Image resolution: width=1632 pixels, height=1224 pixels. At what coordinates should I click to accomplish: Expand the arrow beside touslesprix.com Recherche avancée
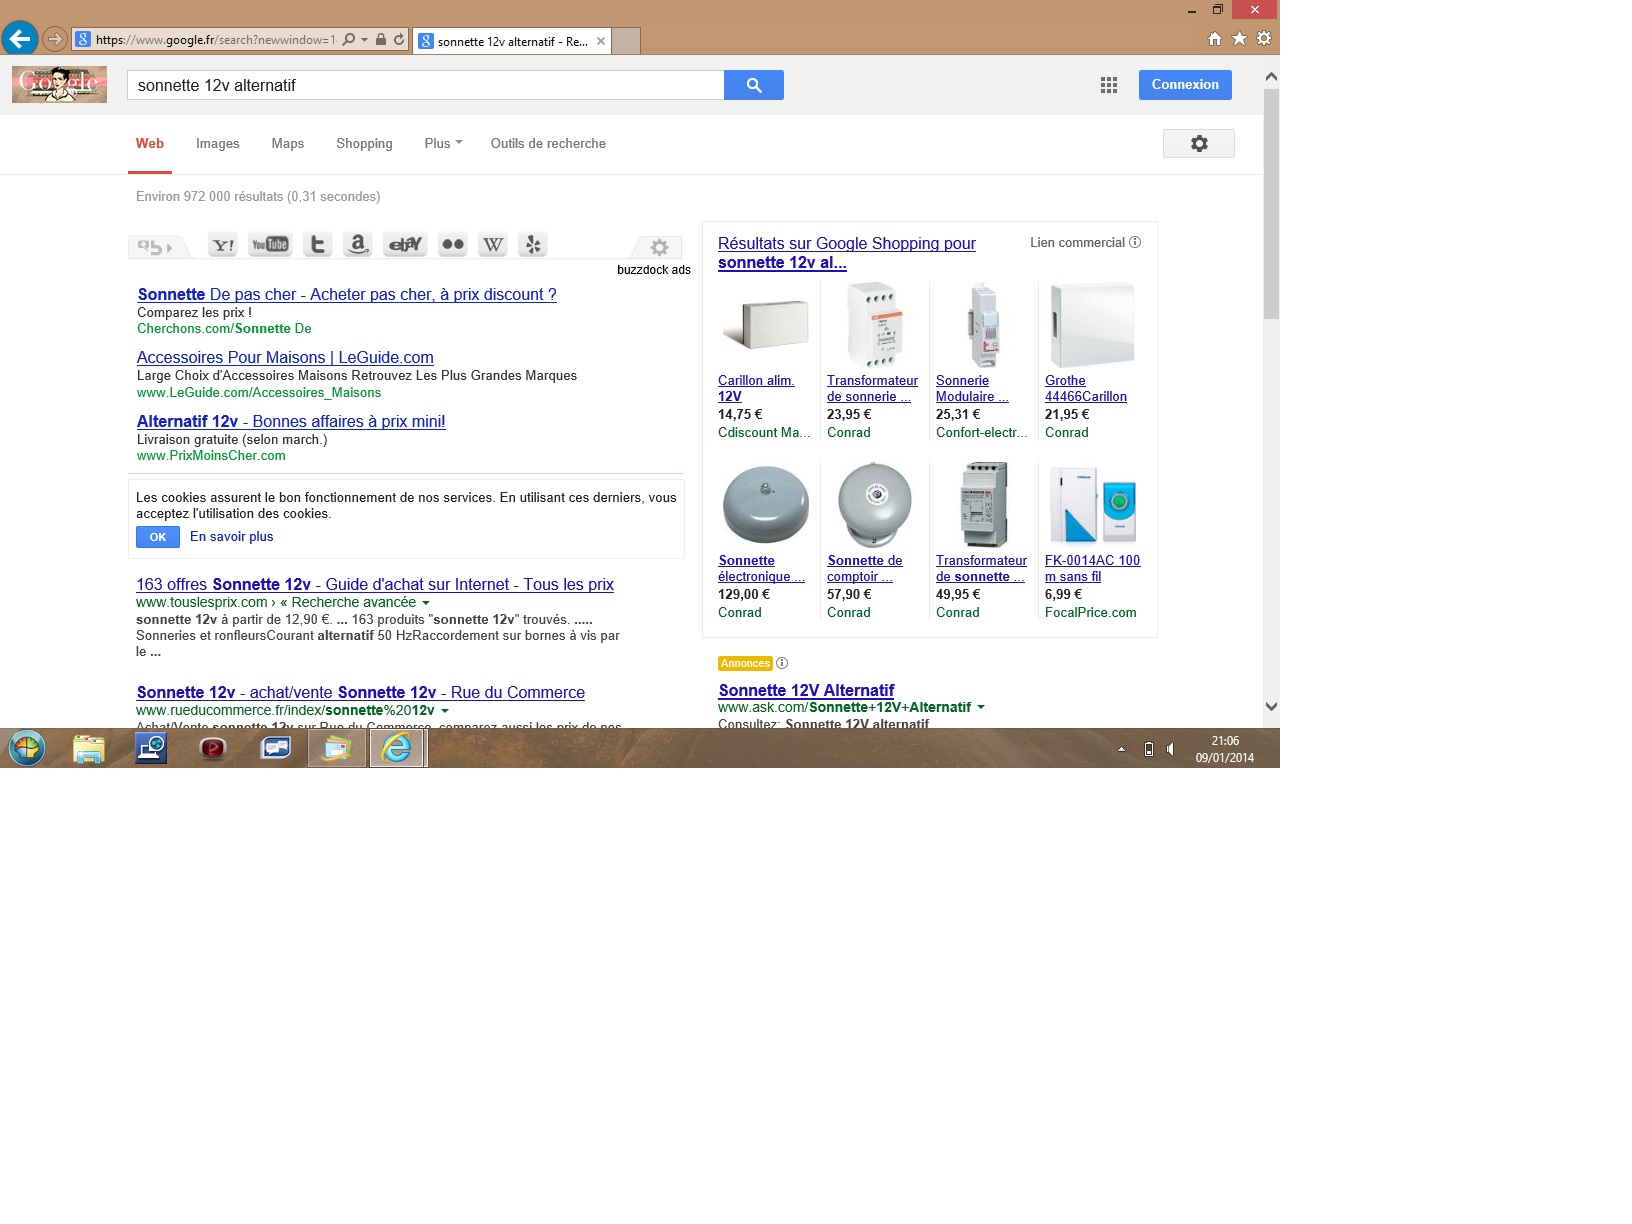click(x=426, y=603)
